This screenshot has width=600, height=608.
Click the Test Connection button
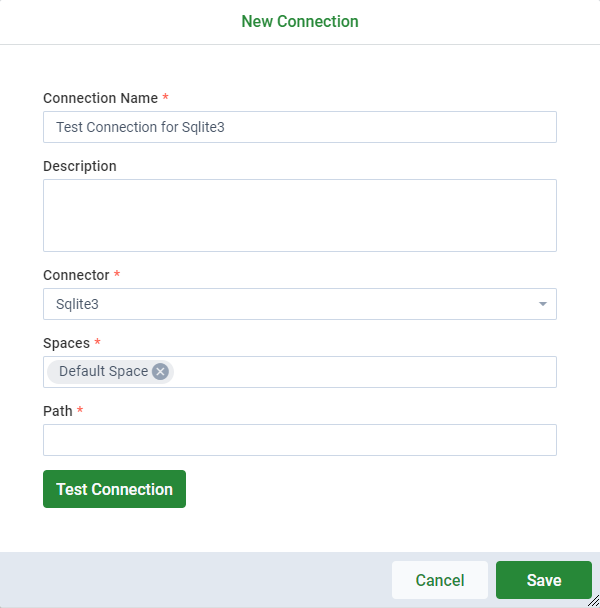click(114, 489)
